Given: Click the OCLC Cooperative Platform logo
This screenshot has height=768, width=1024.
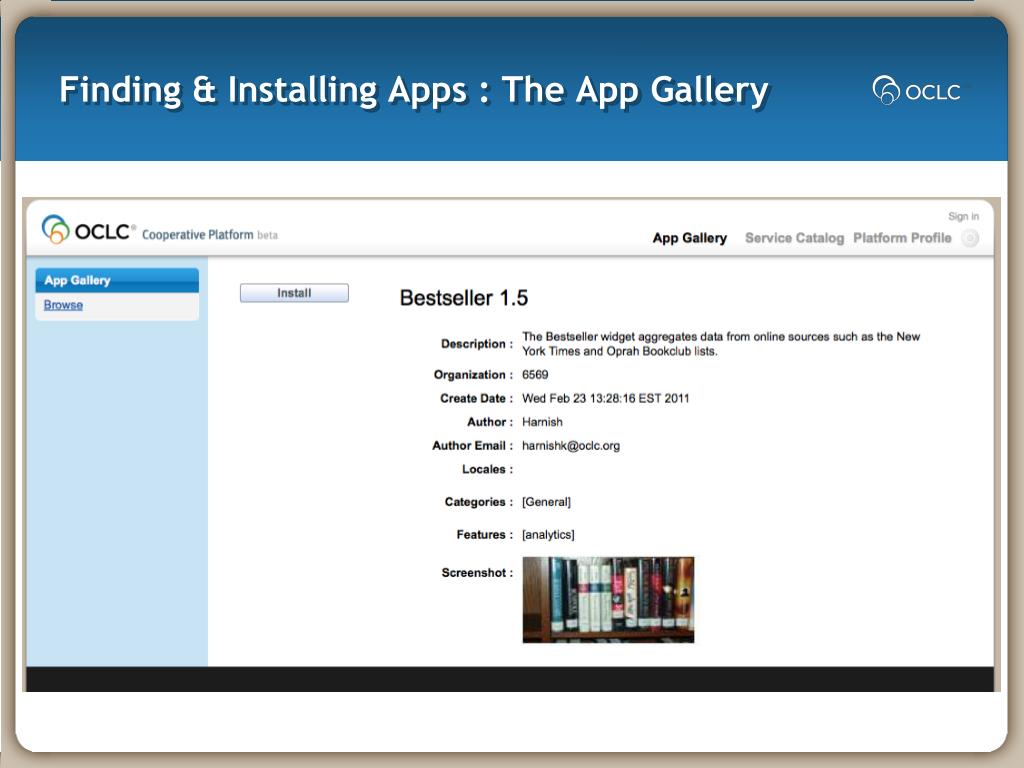Looking at the screenshot, I should [x=88, y=230].
